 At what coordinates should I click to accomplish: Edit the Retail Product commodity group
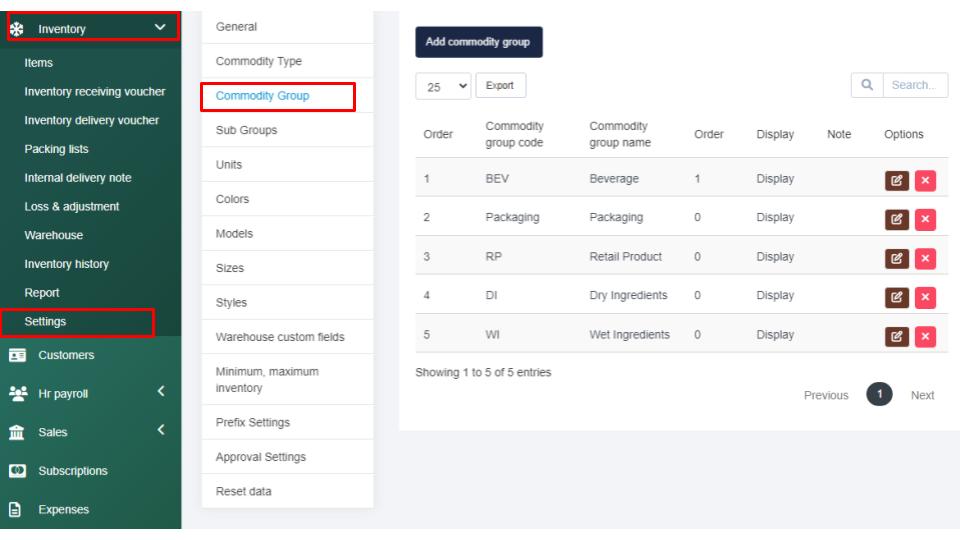[x=894, y=257]
